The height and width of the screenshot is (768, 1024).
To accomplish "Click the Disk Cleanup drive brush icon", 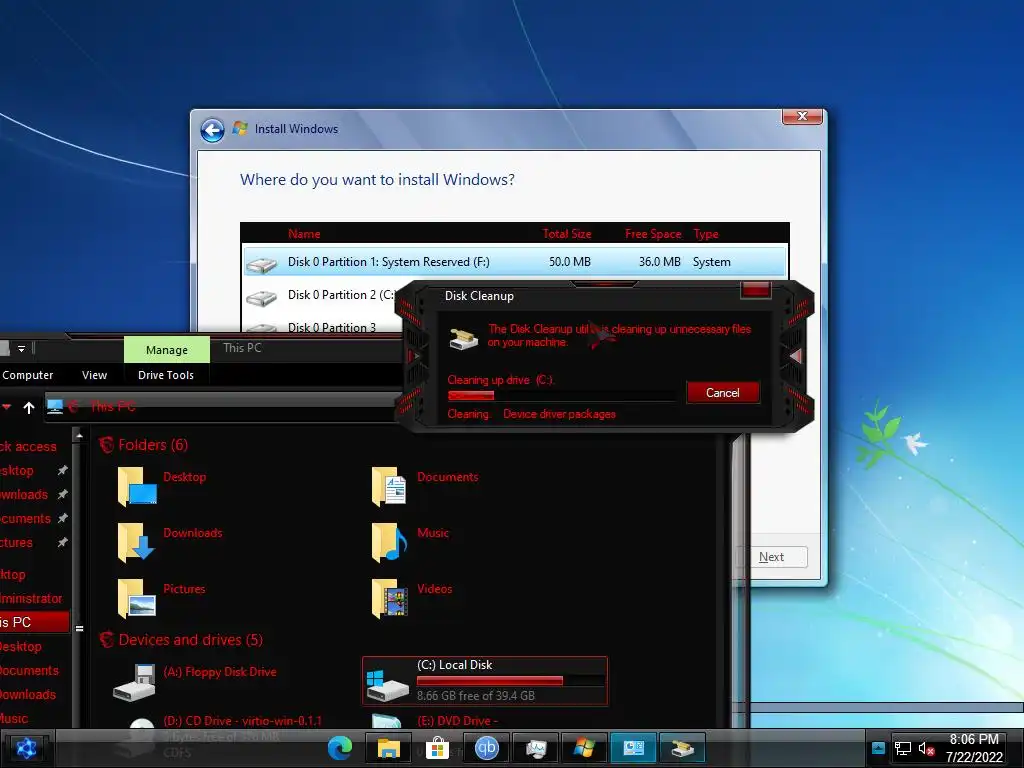I will click(464, 338).
